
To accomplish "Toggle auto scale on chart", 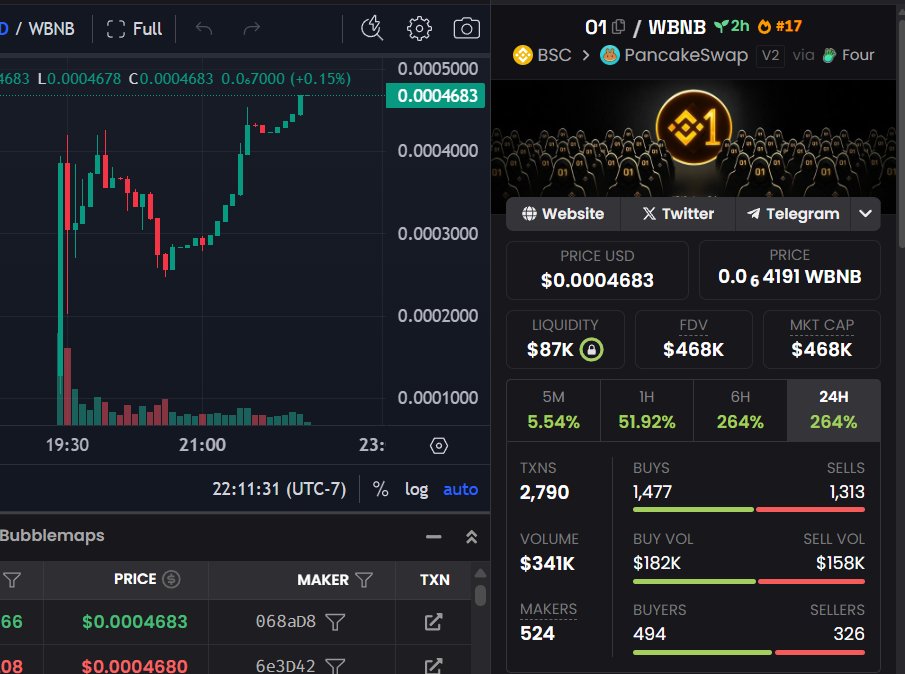I will (460, 489).
